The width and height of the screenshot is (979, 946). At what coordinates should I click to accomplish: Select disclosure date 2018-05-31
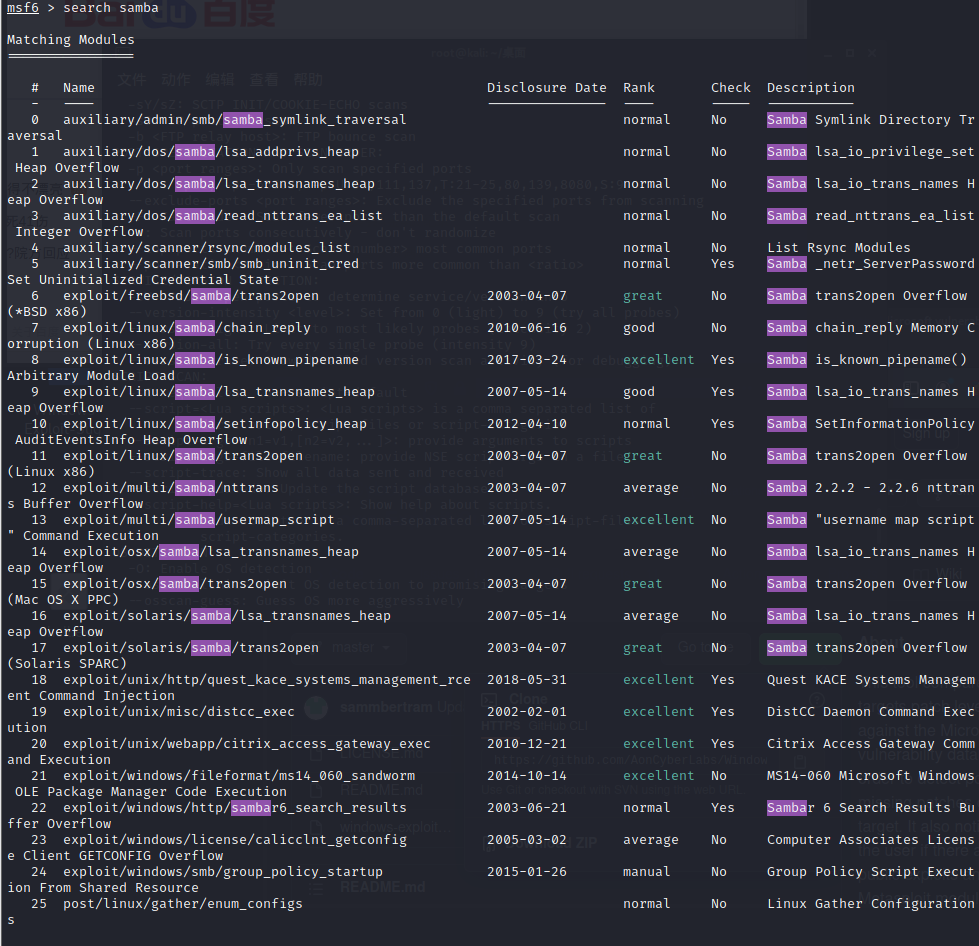pyautogui.click(x=527, y=680)
